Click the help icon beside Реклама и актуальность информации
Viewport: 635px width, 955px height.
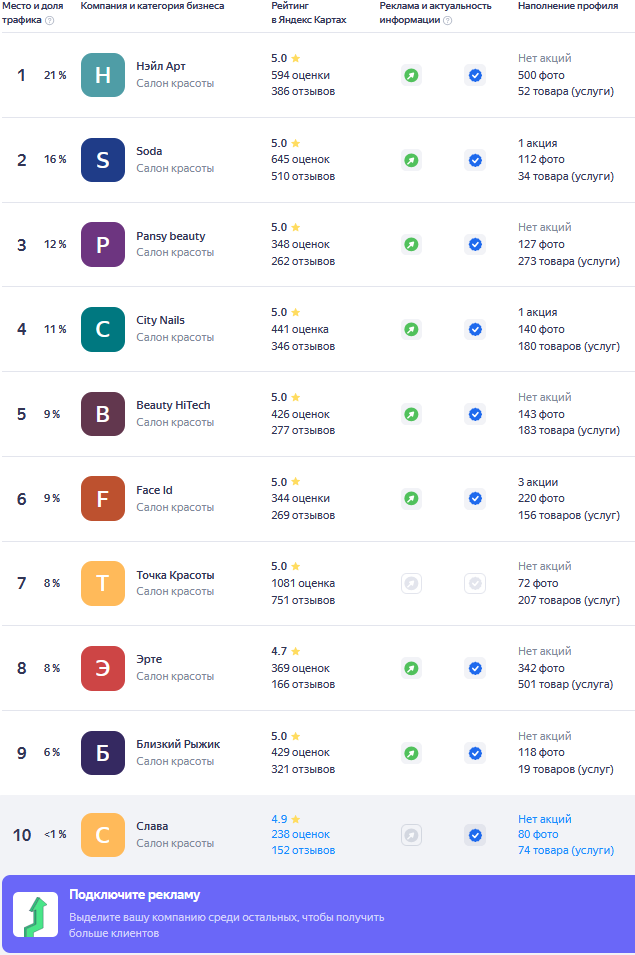pyautogui.click(x=447, y=20)
